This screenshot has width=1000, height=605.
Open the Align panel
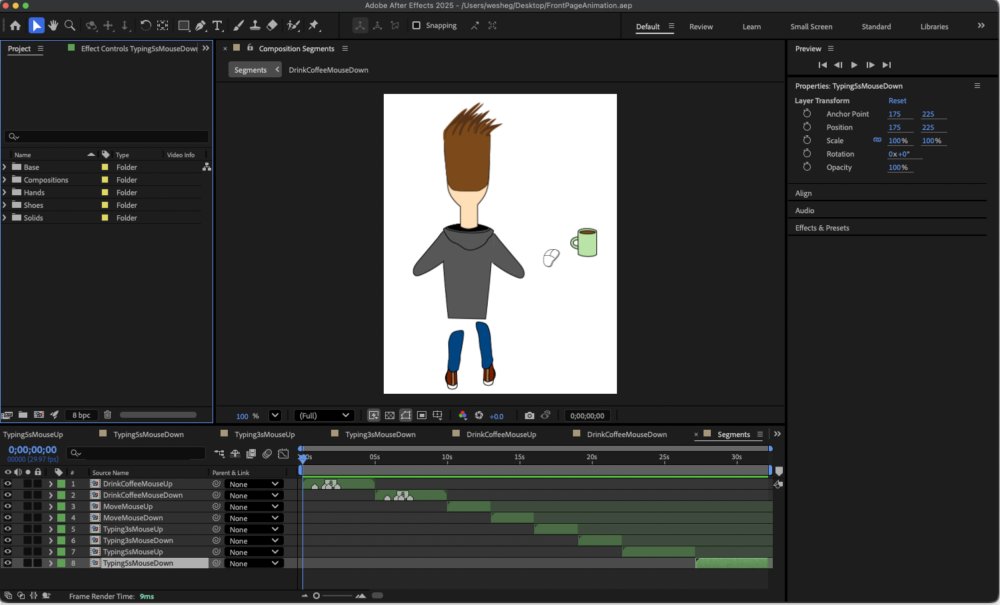tap(804, 193)
